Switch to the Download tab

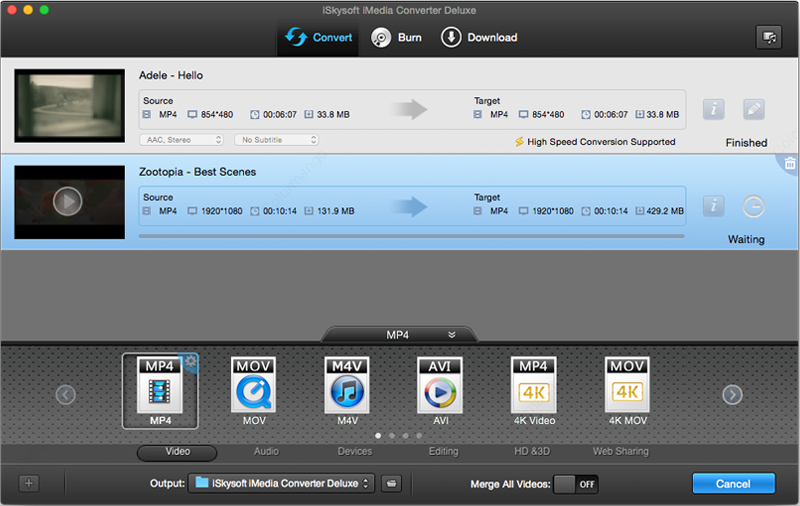(x=479, y=37)
